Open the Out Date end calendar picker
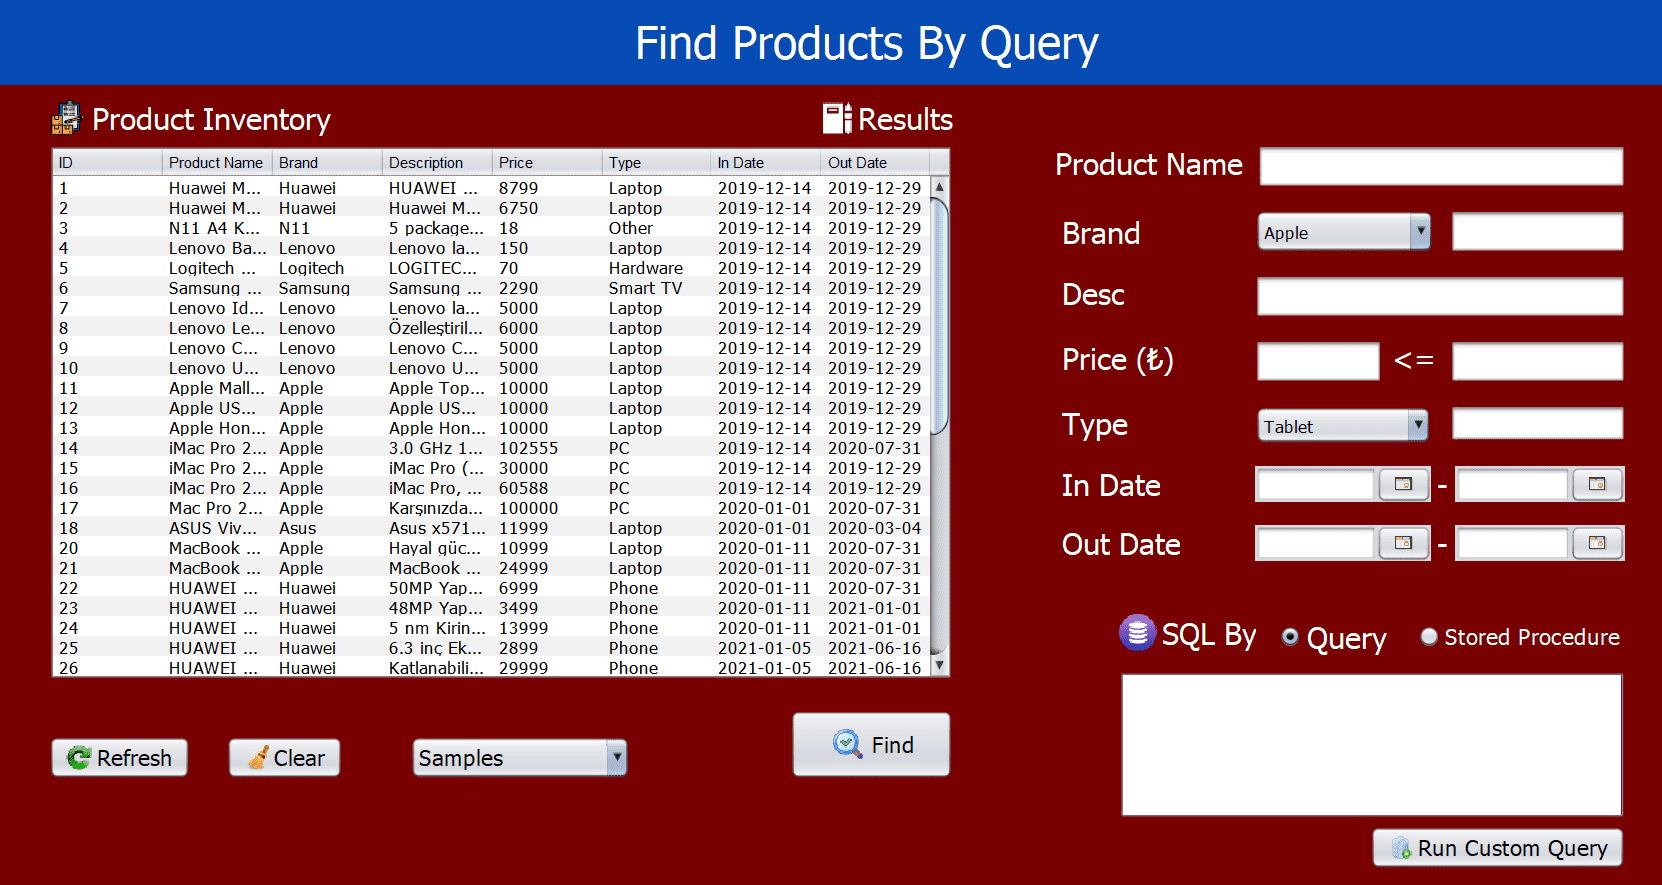This screenshot has width=1662, height=885. (x=1597, y=543)
